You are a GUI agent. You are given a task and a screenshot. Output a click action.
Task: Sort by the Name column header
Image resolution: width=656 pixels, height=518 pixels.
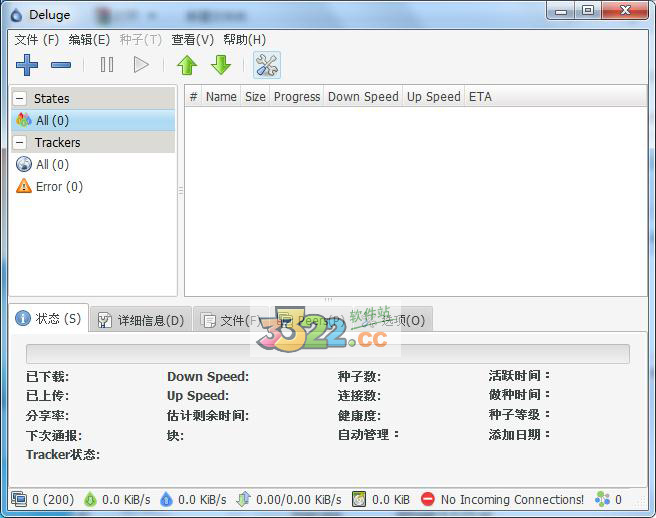(x=221, y=97)
